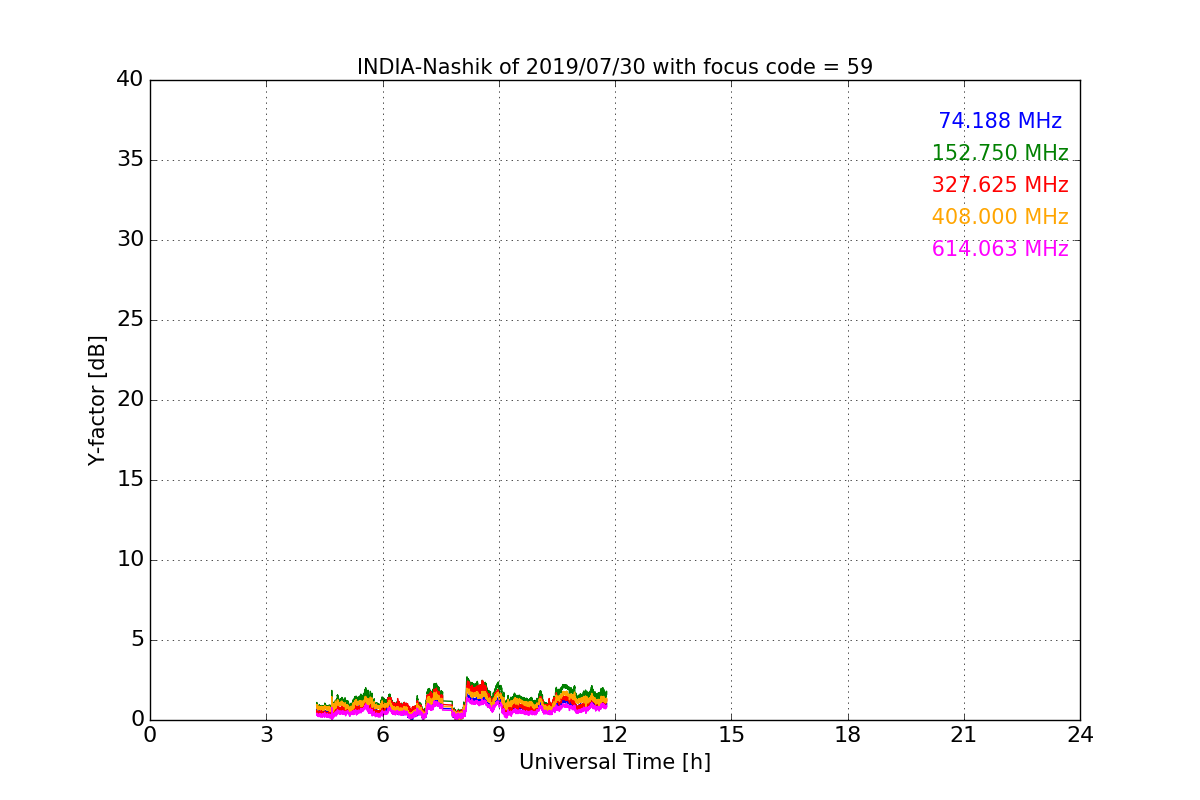Click y-axis tick label 15
Image resolution: width=1200 pixels, height=800 pixels.
pos(130,480)
